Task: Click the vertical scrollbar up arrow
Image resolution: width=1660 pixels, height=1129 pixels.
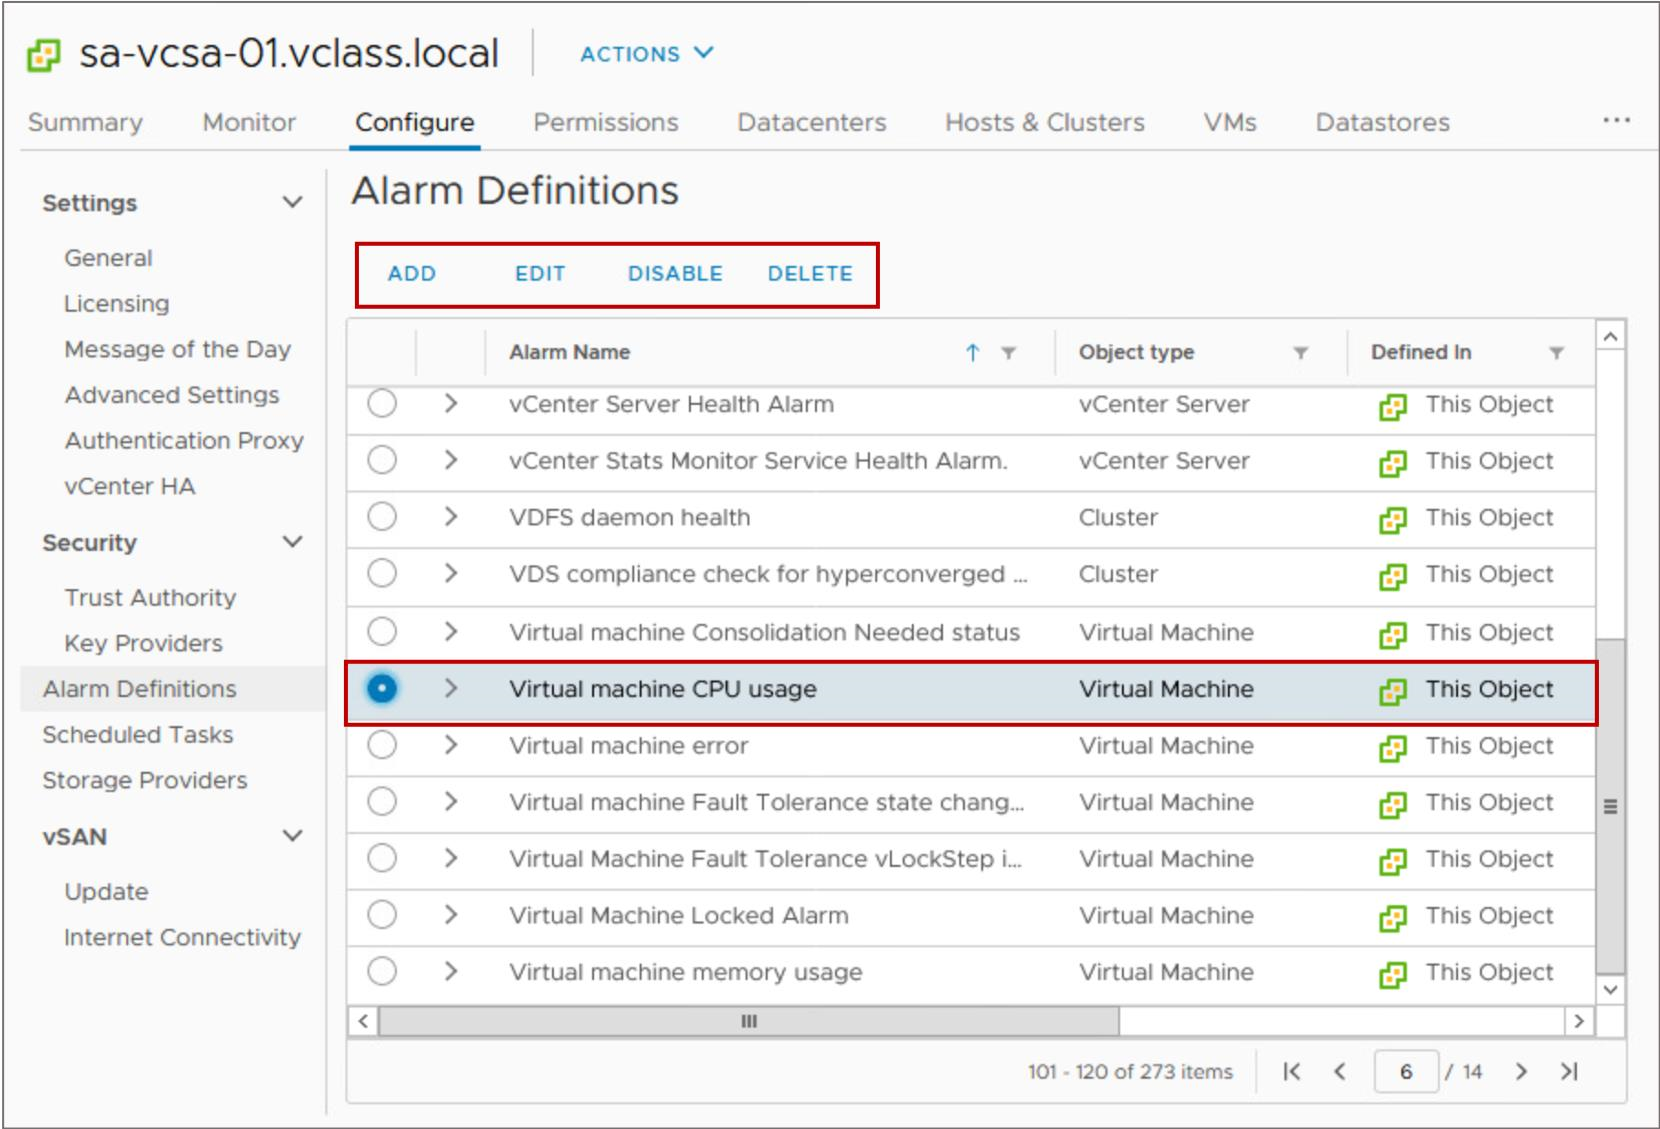Action: click(1610, 337)
